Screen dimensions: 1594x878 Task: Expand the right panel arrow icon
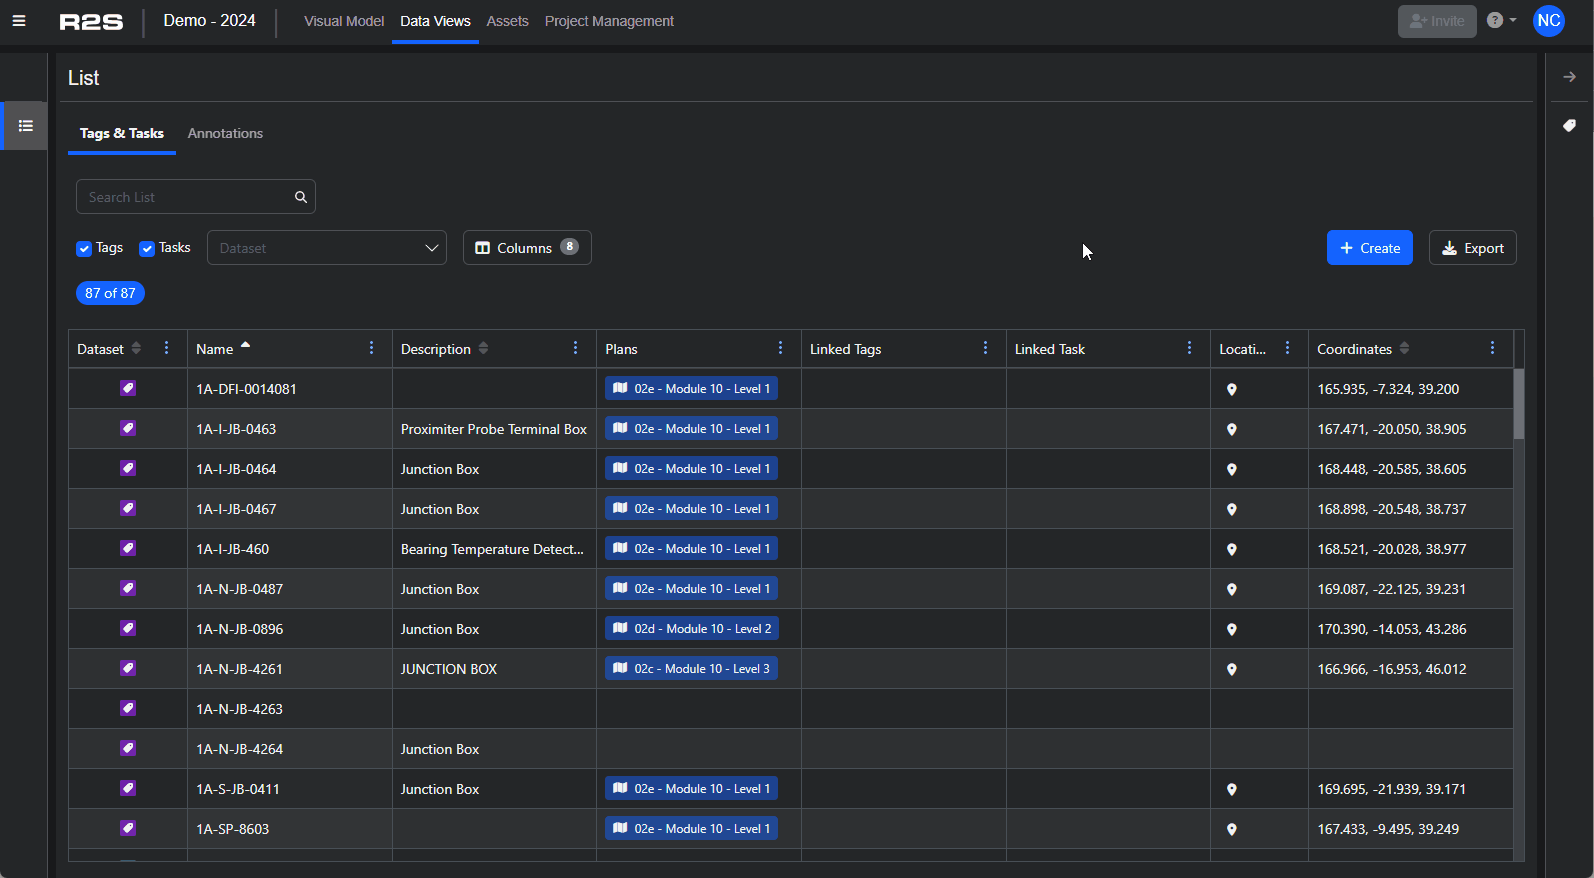pos(1570,77)
